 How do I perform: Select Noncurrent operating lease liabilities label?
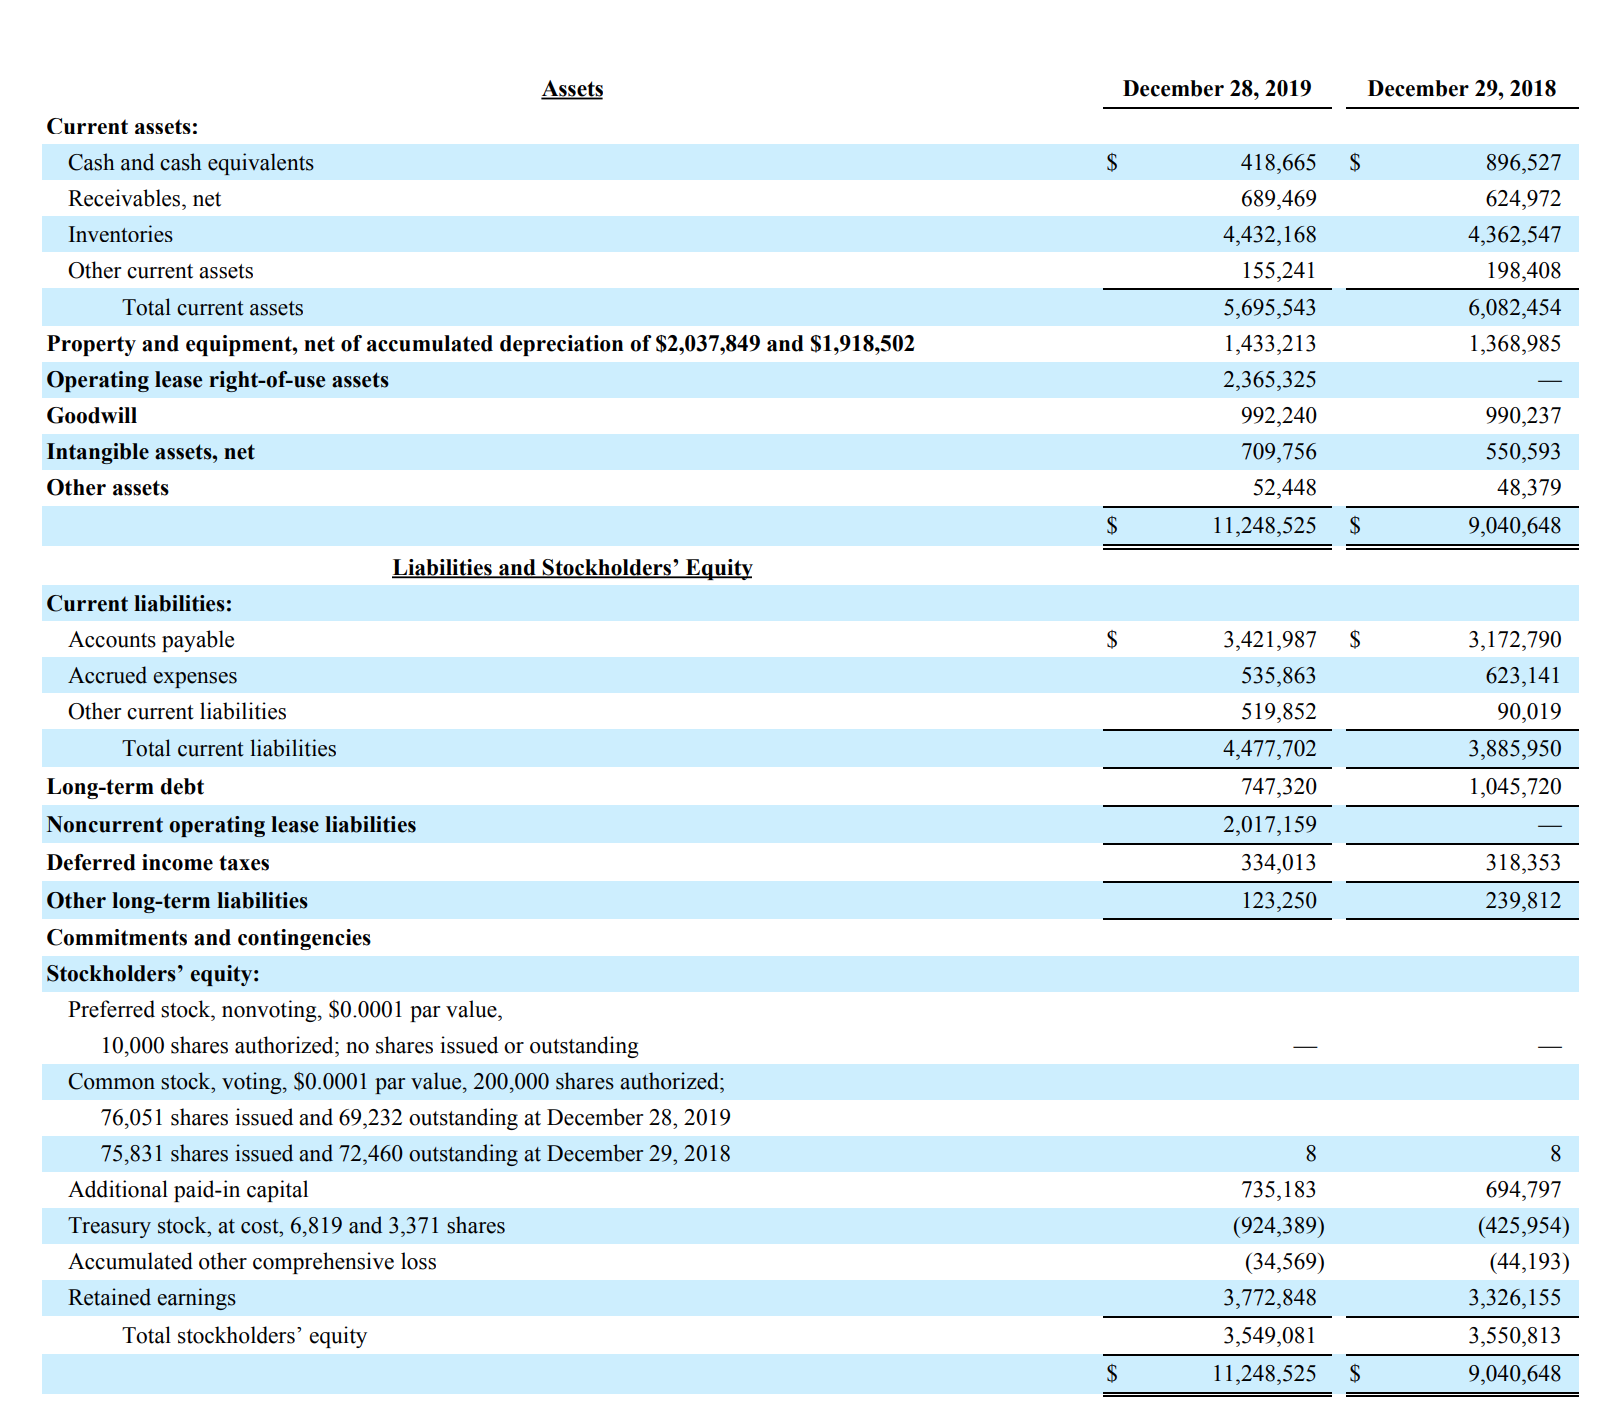[231, 825]
